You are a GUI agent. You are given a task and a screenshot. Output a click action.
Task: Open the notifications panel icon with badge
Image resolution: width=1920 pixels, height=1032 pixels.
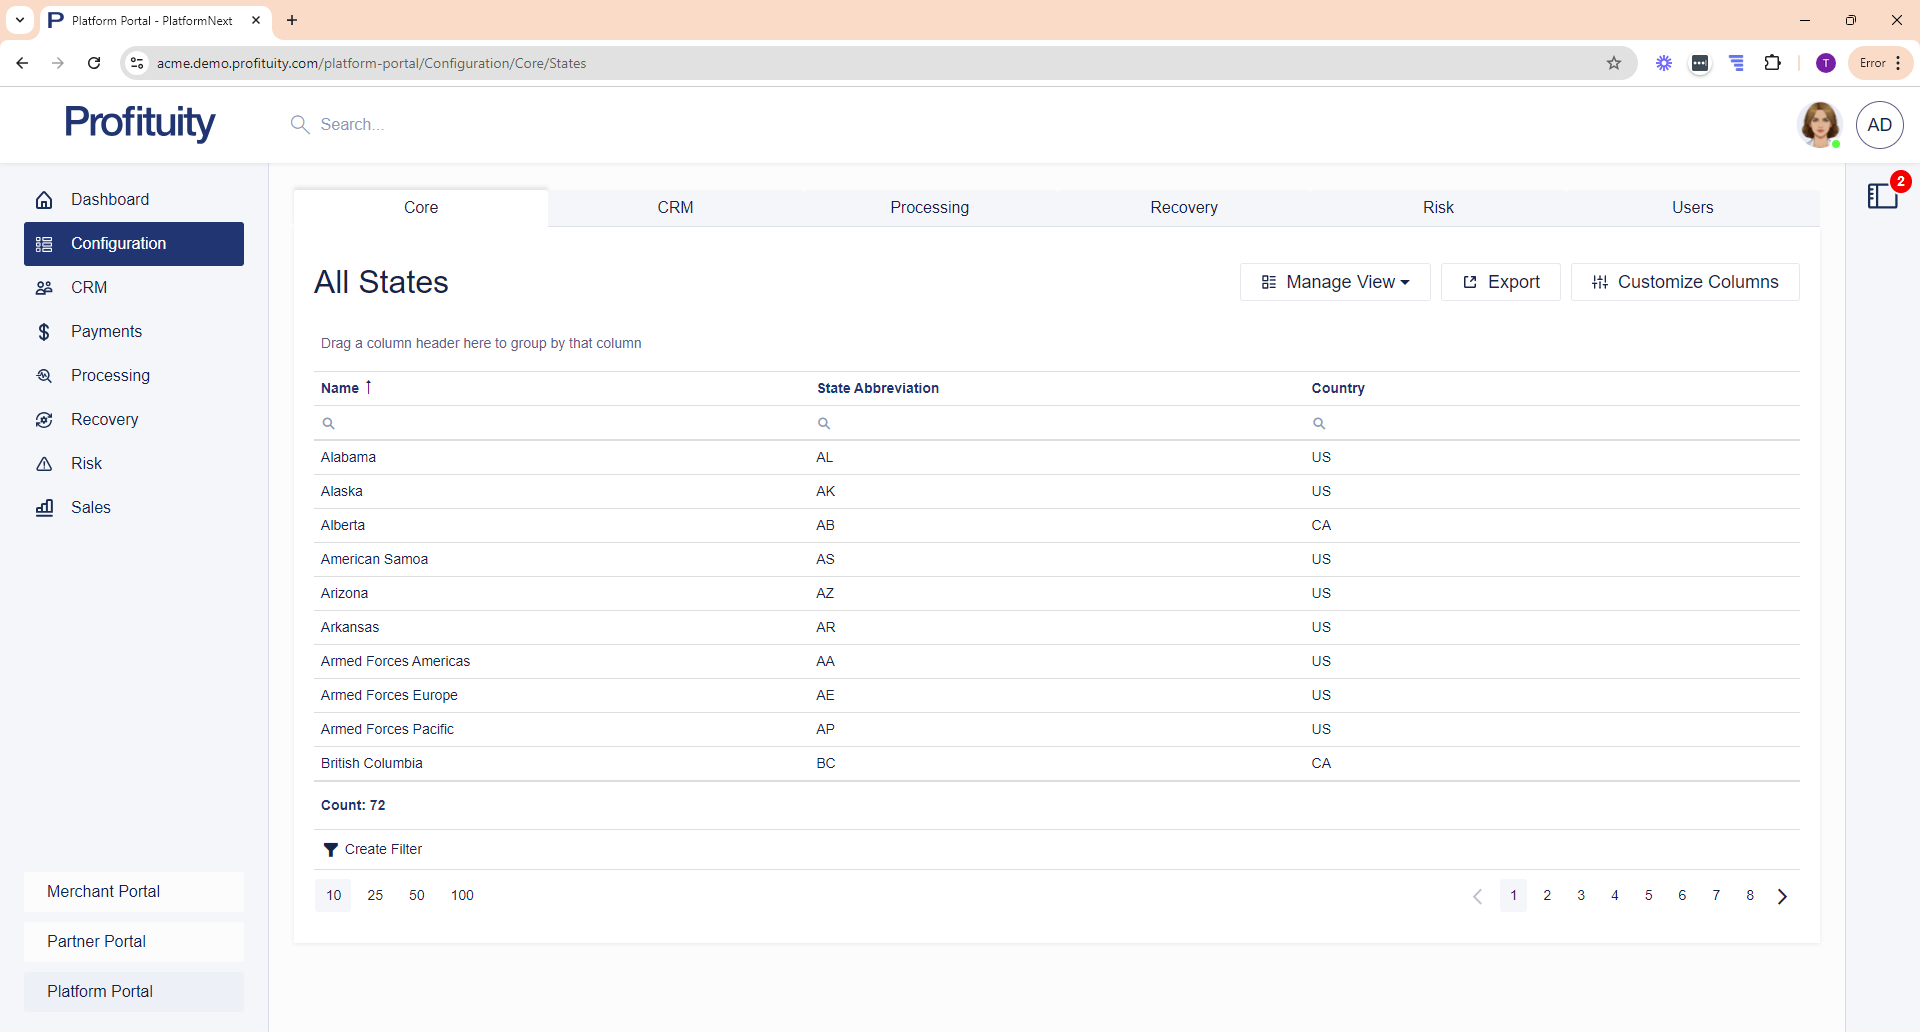point(1882,195)
